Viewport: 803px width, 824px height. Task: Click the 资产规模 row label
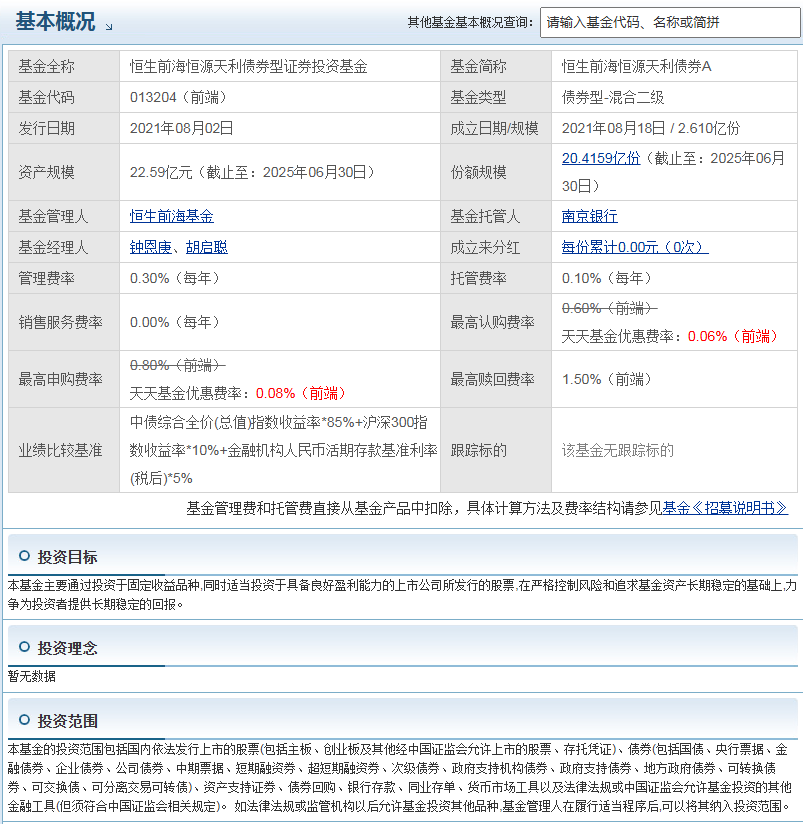tap(47, 172)
